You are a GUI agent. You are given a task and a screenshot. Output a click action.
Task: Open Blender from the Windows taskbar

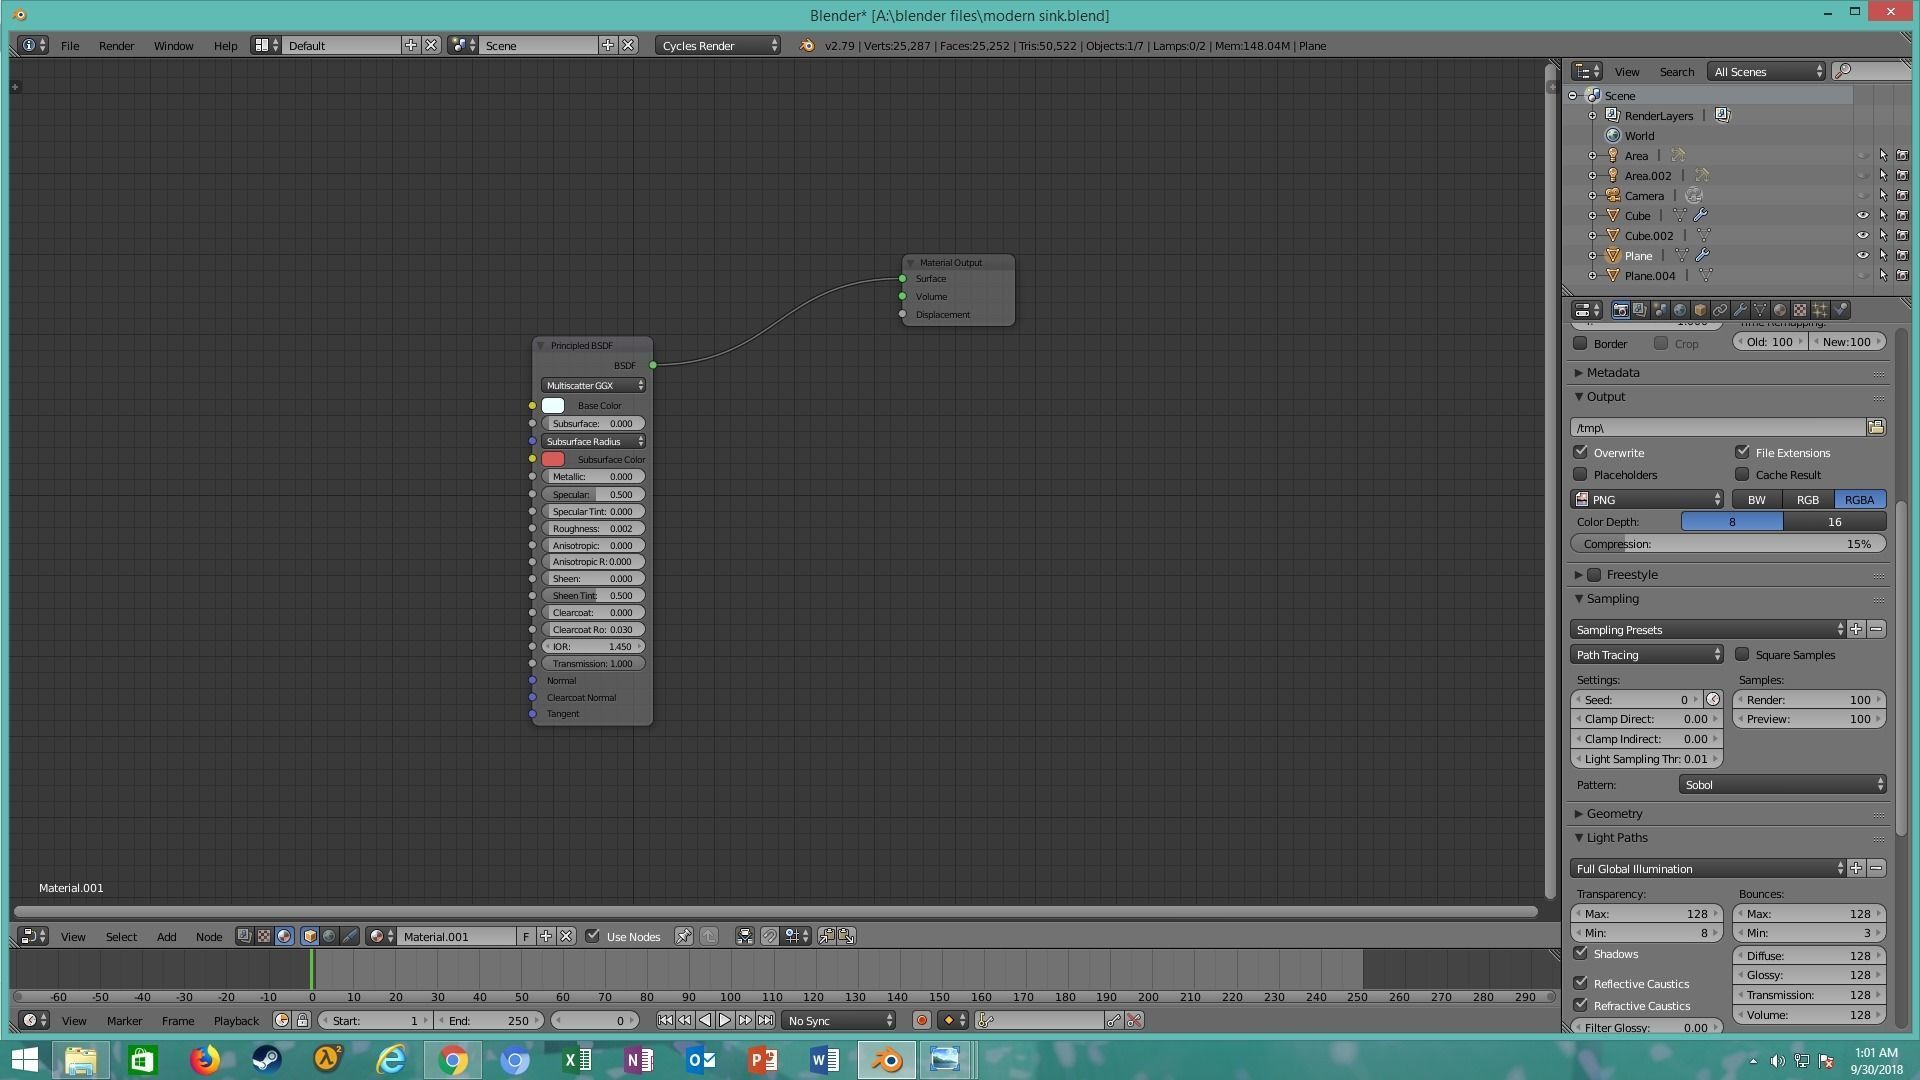coord(886,1060)
